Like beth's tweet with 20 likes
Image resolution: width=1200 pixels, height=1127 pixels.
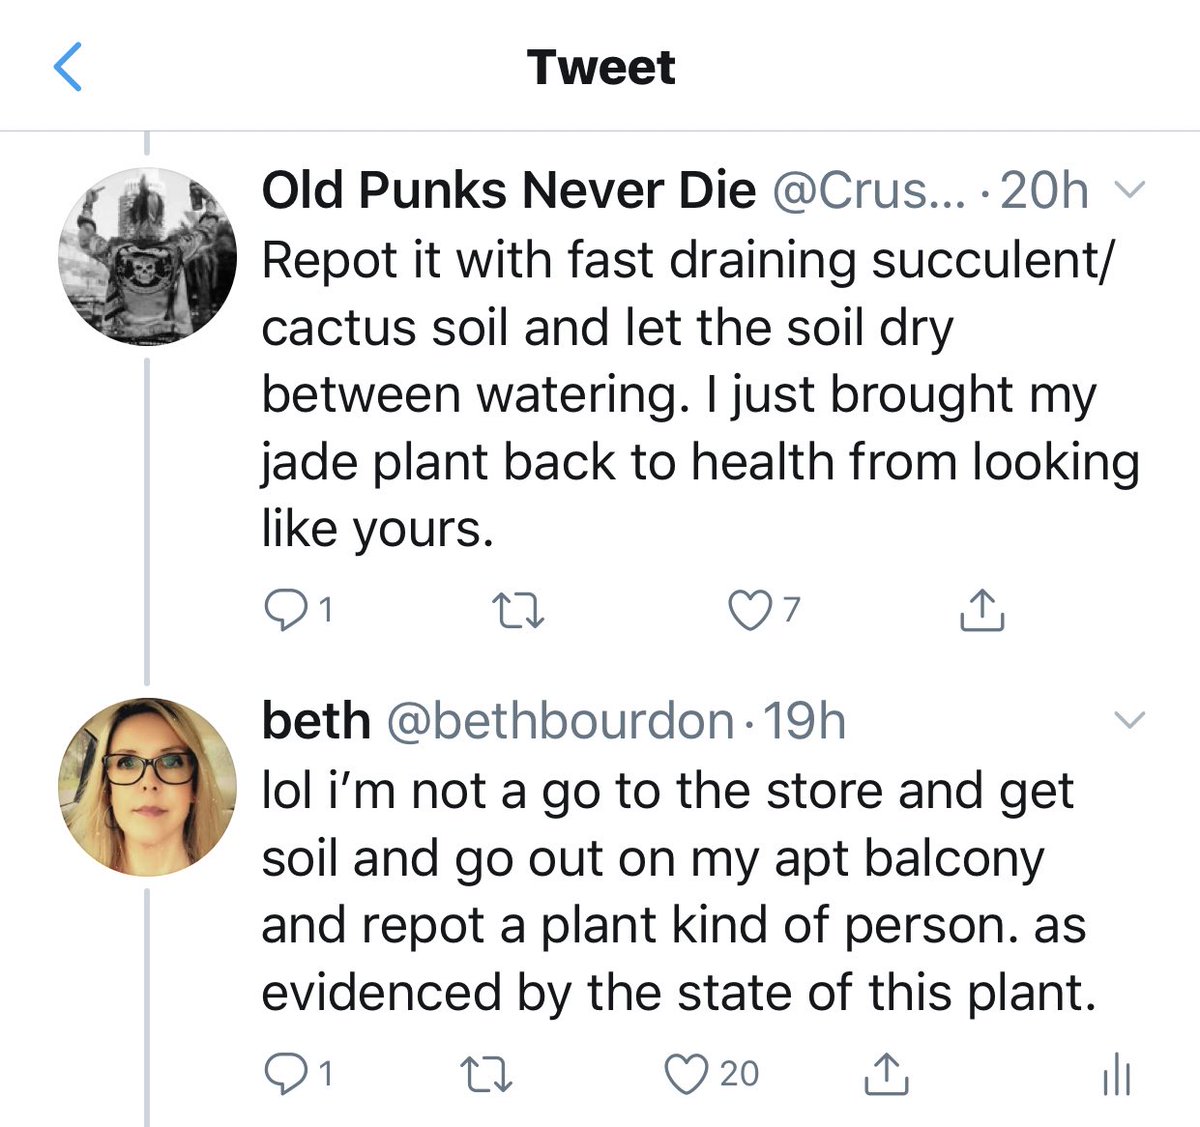pos(688,1073)
